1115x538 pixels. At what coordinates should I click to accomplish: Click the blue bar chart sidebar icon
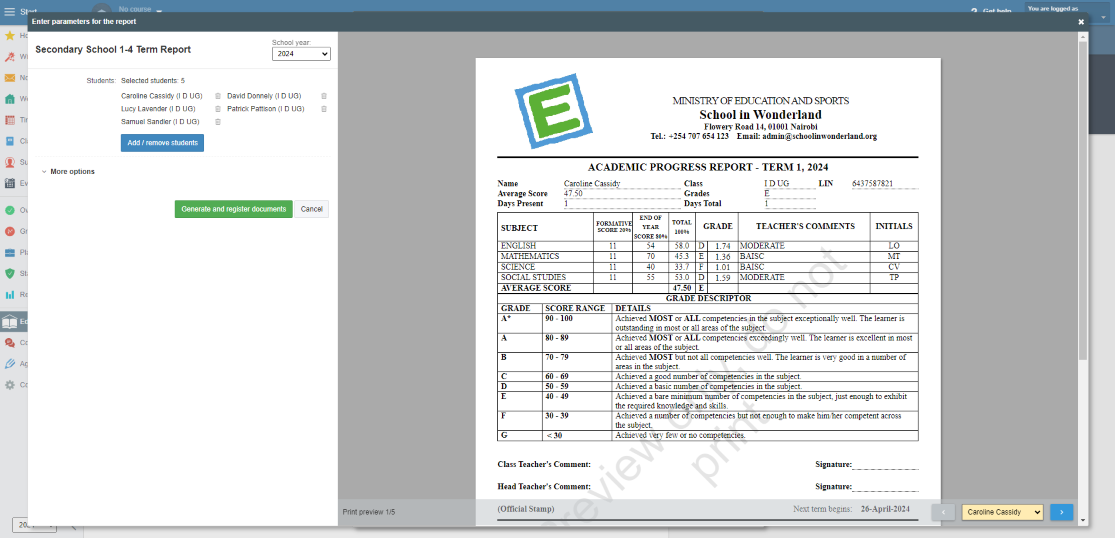coord(10,294)
